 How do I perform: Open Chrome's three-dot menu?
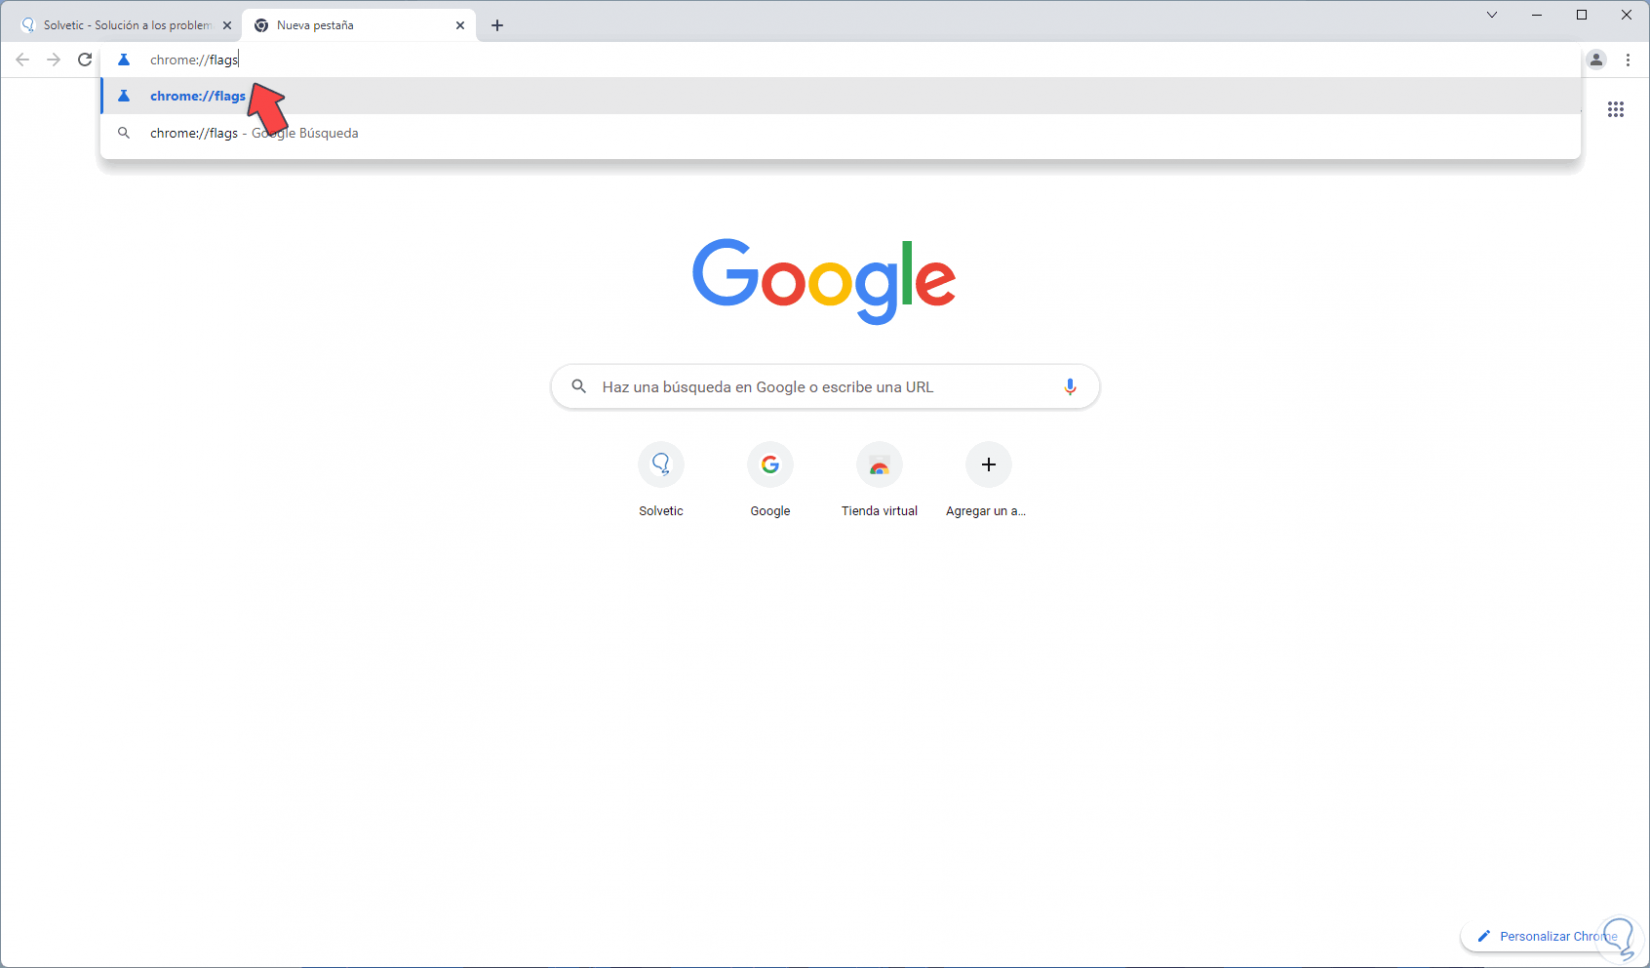(1627, 60)
